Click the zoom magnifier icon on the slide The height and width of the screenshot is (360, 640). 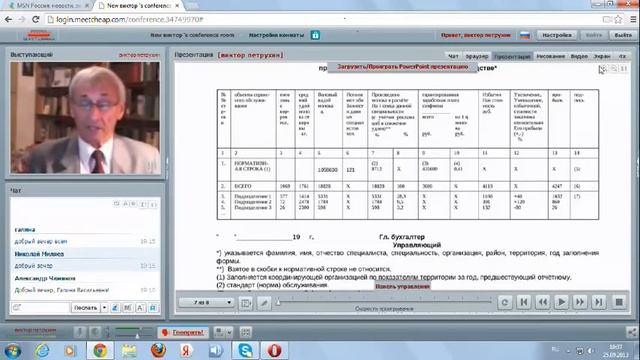point(613,69)
